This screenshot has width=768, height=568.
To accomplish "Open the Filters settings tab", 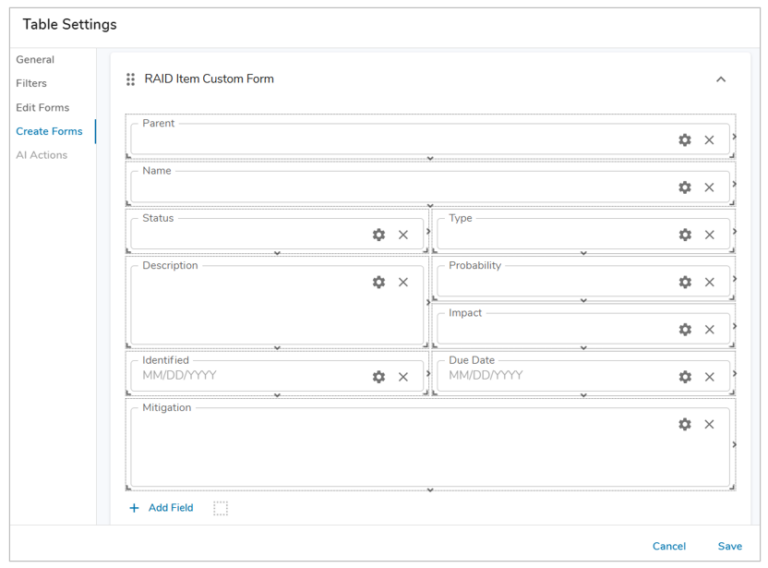I will coord(31,83).
